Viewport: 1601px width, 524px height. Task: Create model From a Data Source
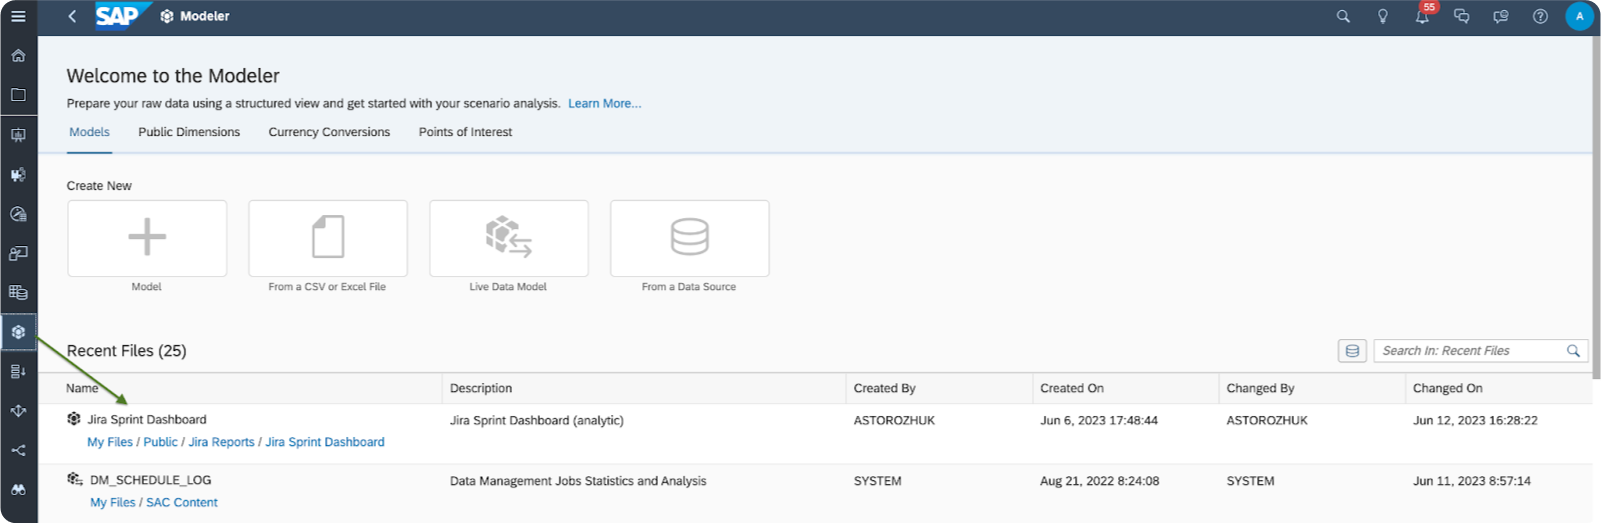click(x=690, y=238)
